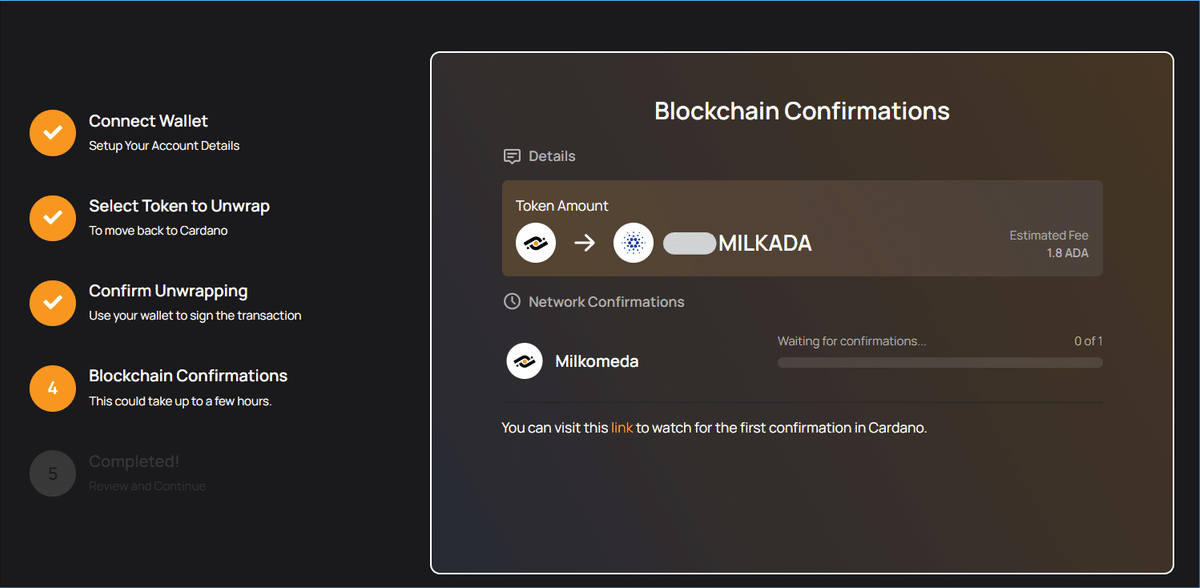The width and height of the screenshot is (1200, 588).
Task: Click the Milkomeda network row logo
Action: point(525,361)
